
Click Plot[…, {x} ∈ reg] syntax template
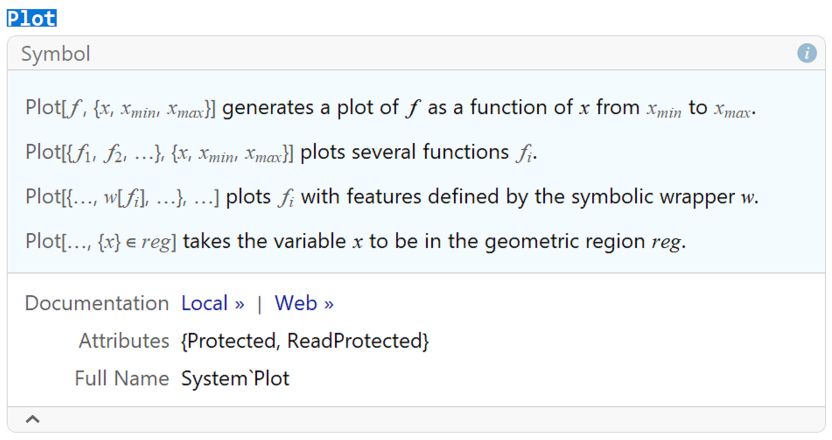tap(100, 241)
